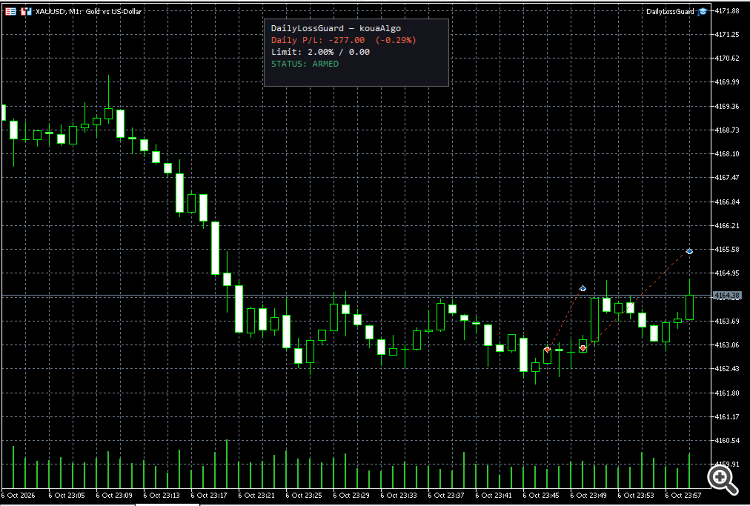Image resolution: width=750 pixels, height=506 pixels.
Task: Click the '6 Oct 23:57' time label
Action: point(684,495)
